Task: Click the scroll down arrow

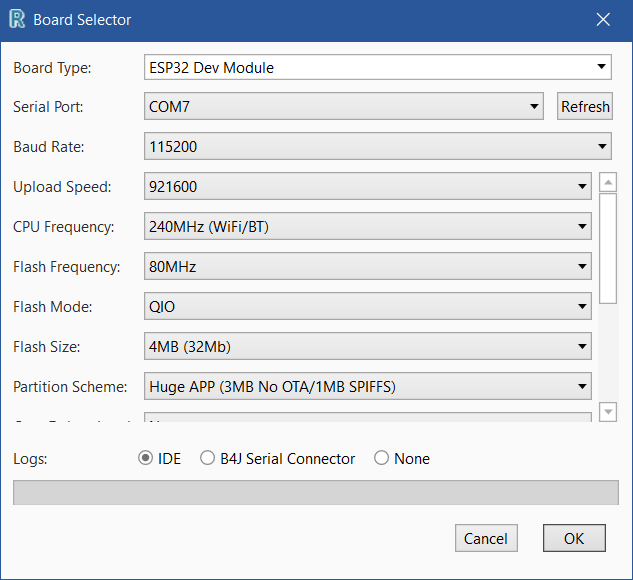Action: coord(608,412)
